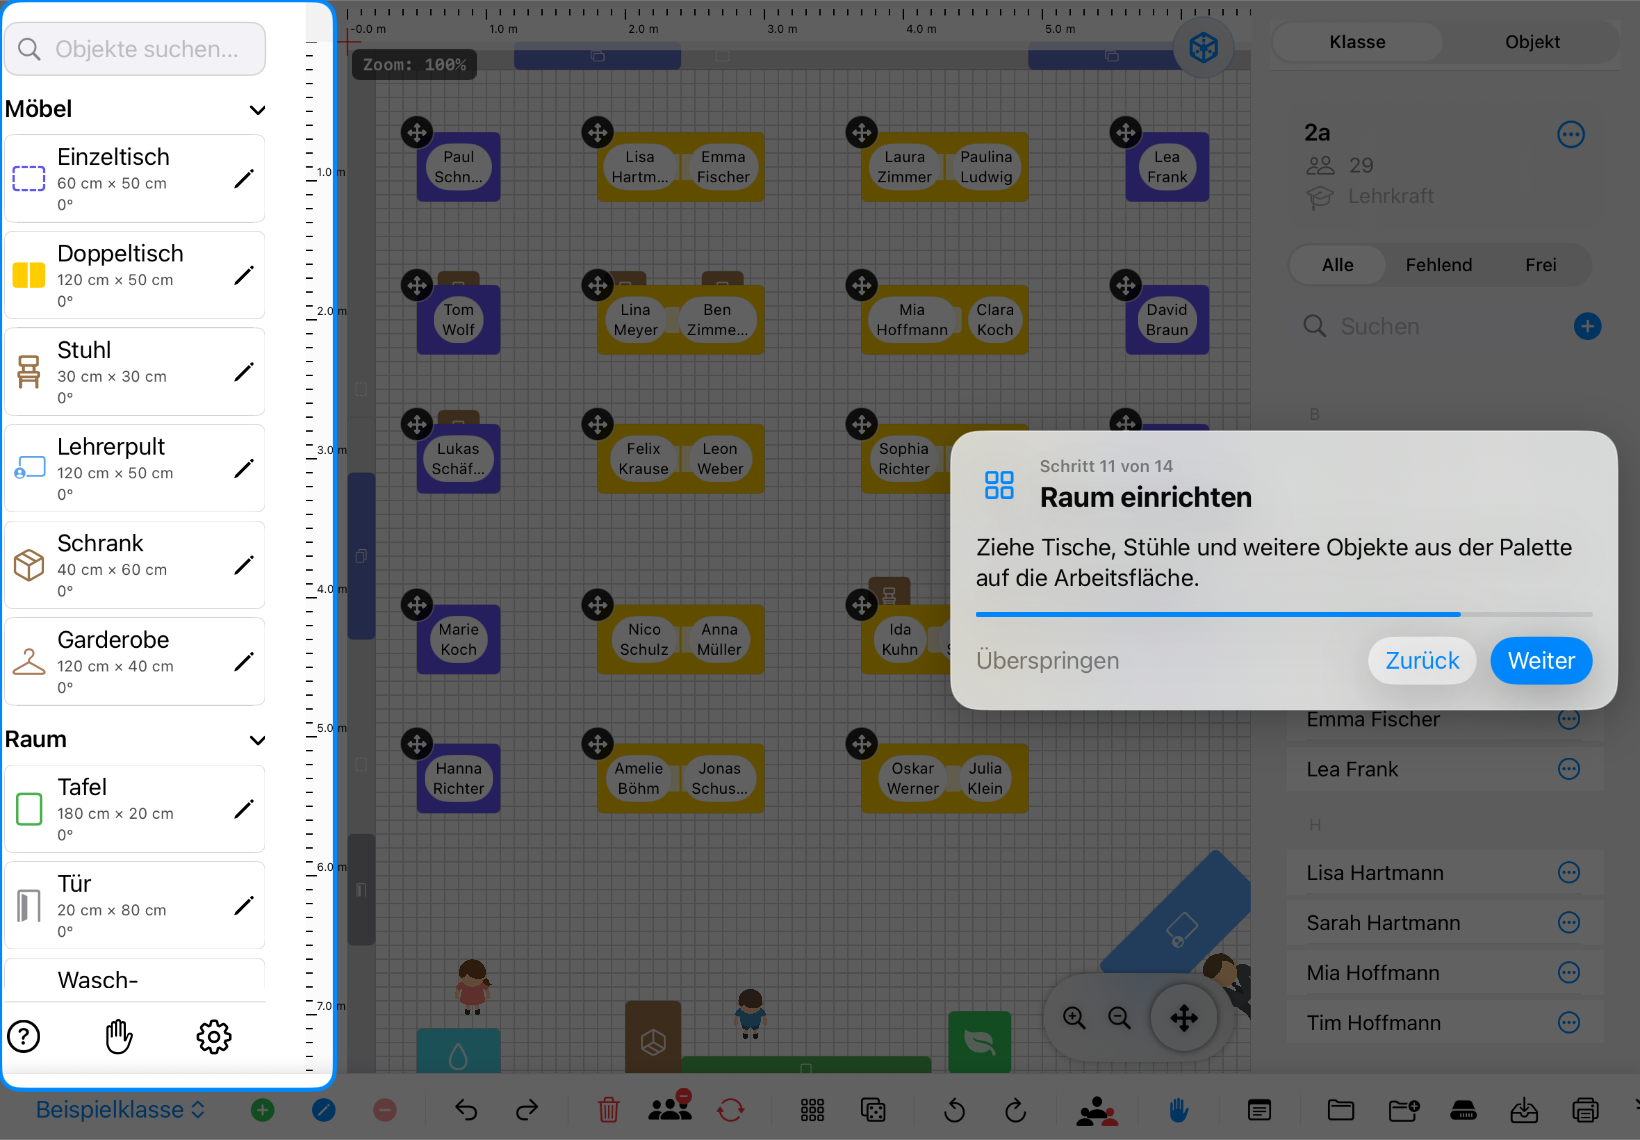Open the print icon in toolbar

(1585, 1110)
